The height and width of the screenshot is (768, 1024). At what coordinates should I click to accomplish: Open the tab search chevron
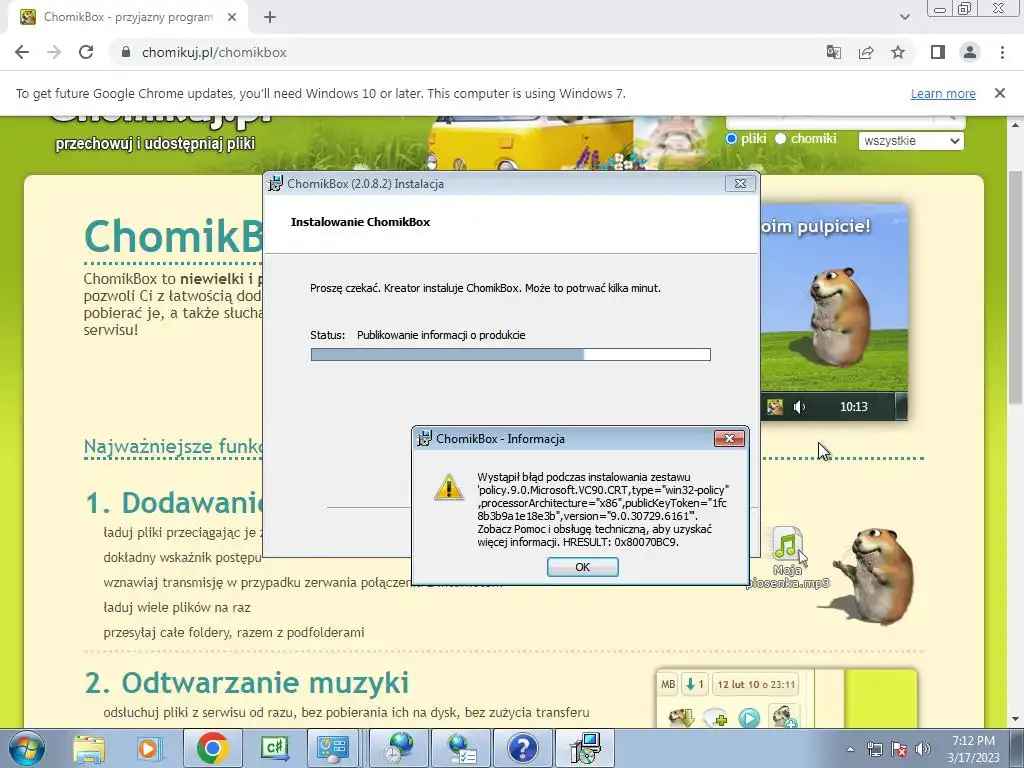pos(904,17)
